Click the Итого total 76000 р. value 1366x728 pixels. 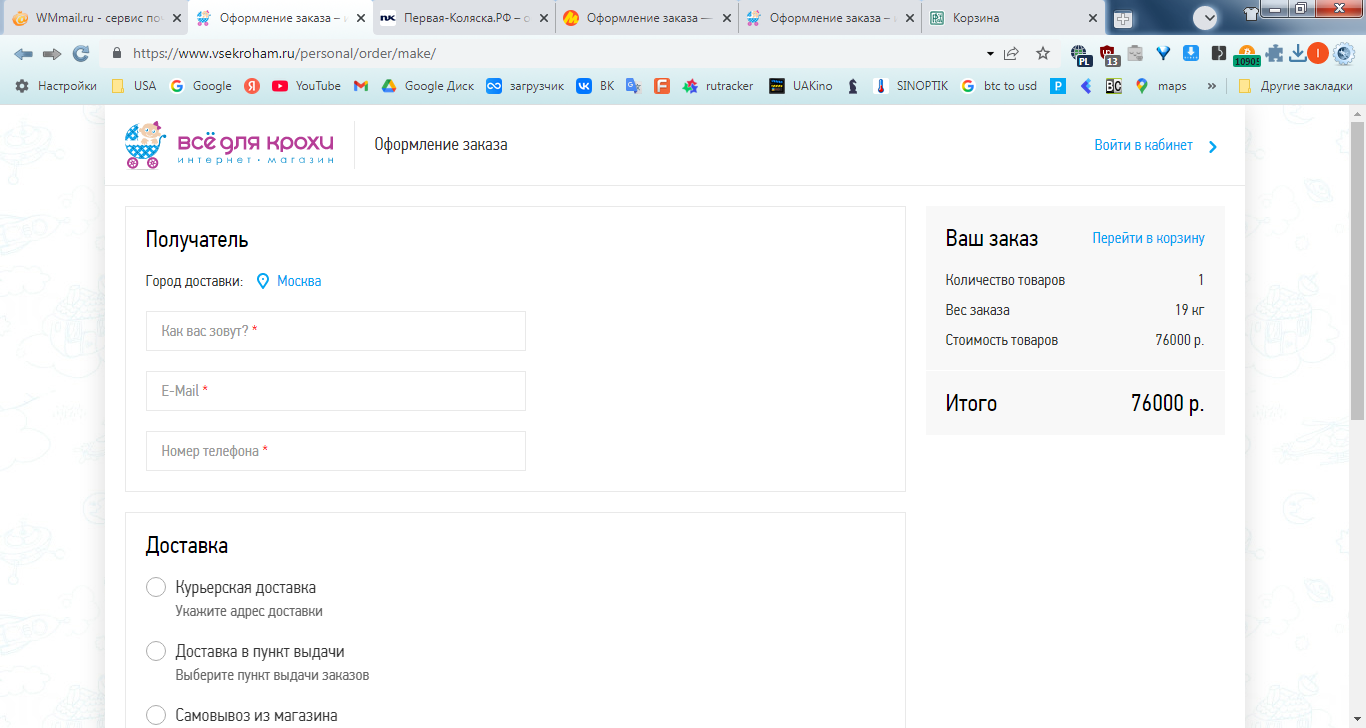[1167, 404]
